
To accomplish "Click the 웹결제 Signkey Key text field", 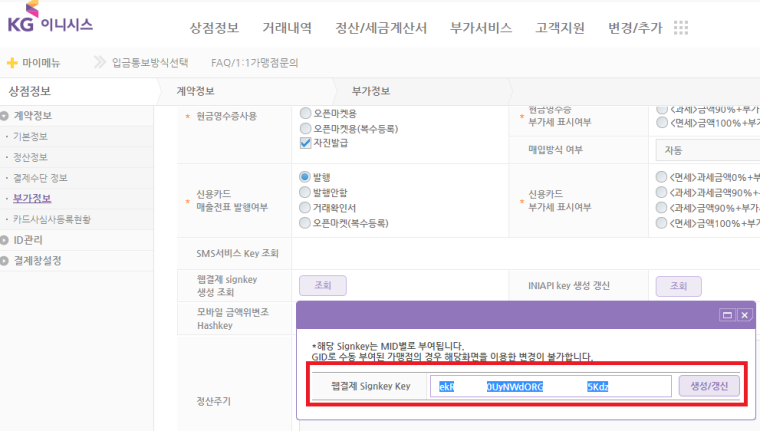I will coord(550,386).
